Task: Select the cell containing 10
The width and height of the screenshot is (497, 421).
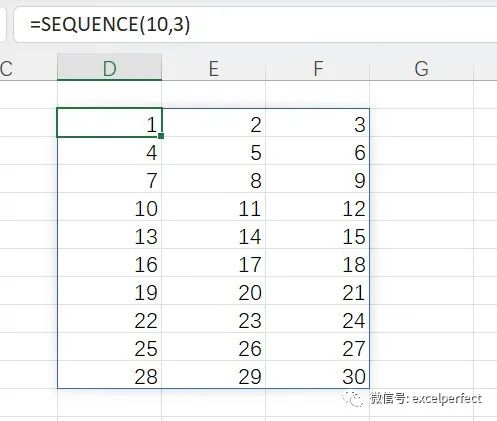Action: (109, 207)
